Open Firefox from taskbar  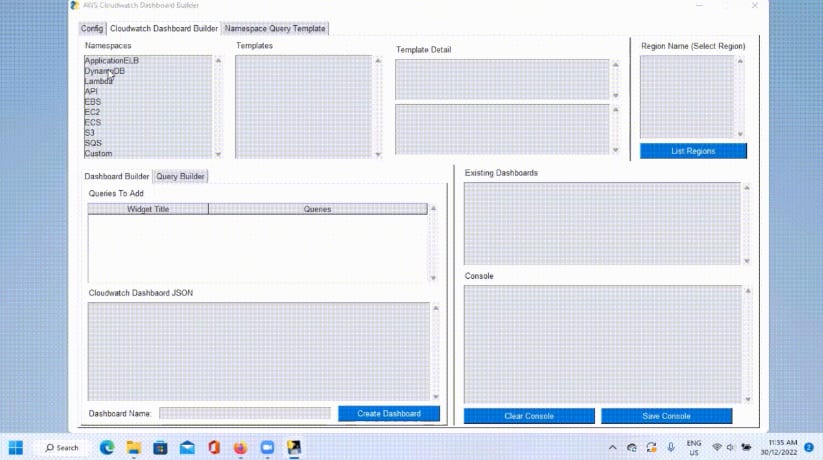point(240,447)
